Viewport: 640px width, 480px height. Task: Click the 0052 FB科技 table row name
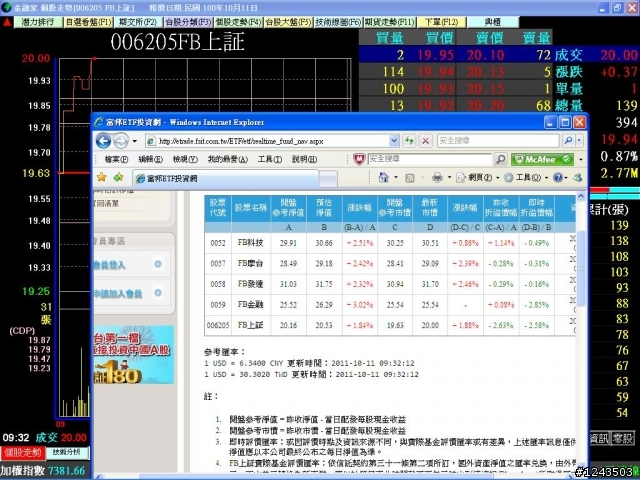click(x=250, y=243)
